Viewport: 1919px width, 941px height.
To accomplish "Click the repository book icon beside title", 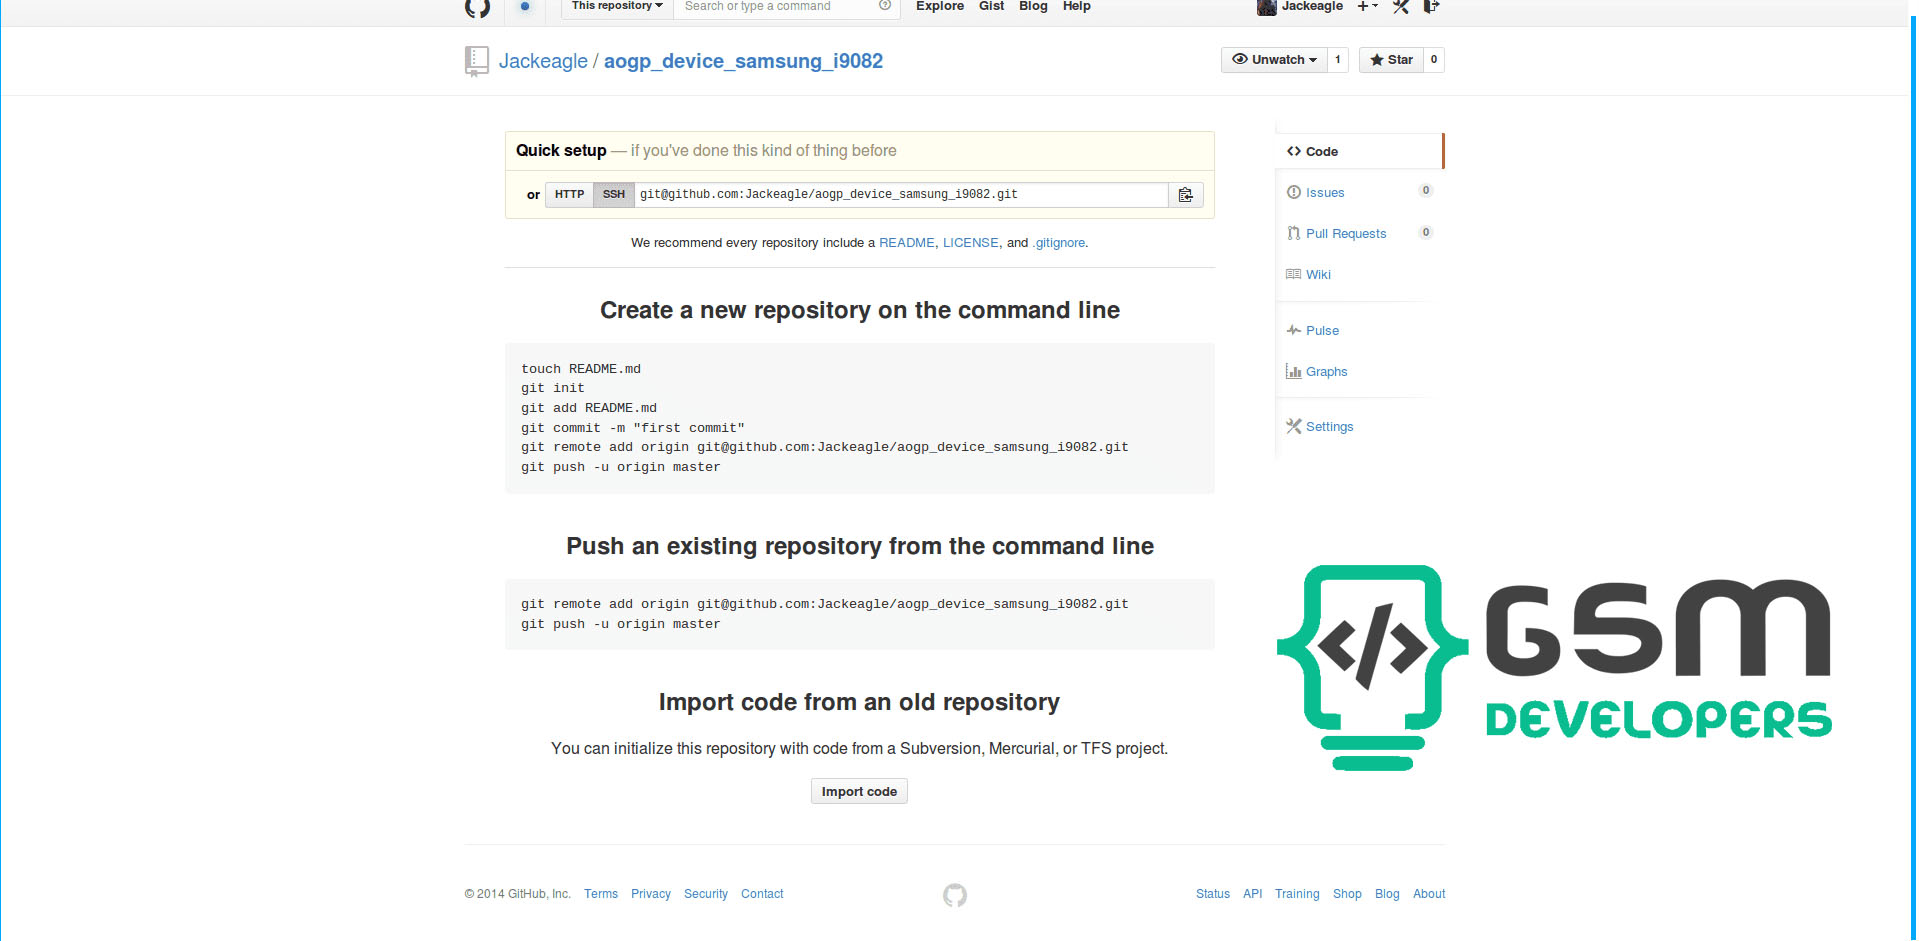I will pos(477,61).
